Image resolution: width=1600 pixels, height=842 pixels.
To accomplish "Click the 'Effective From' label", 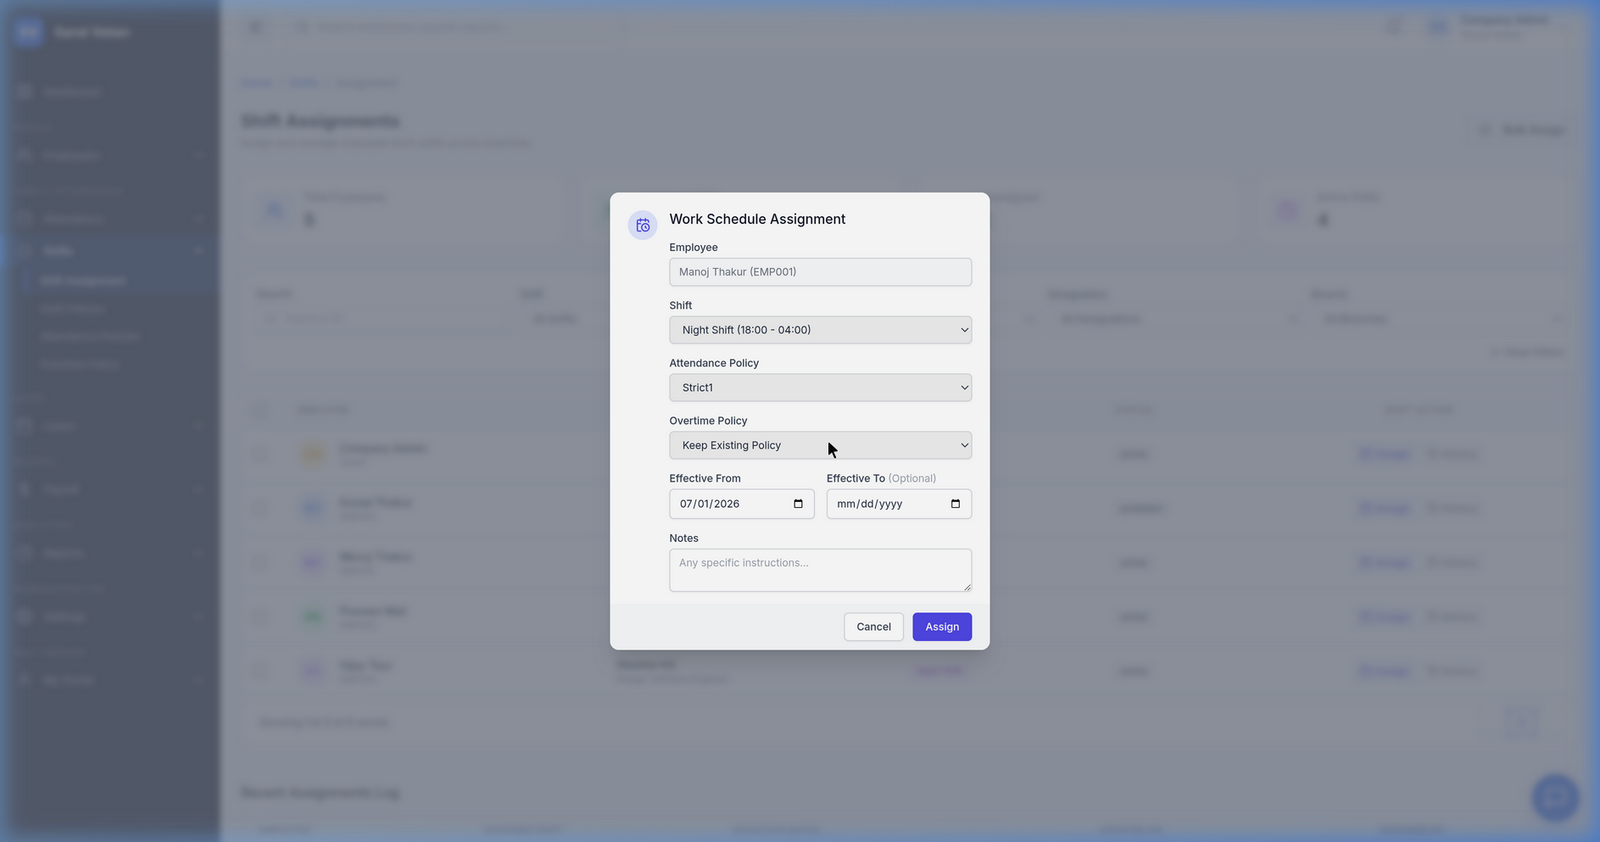I will click(705, 479).
